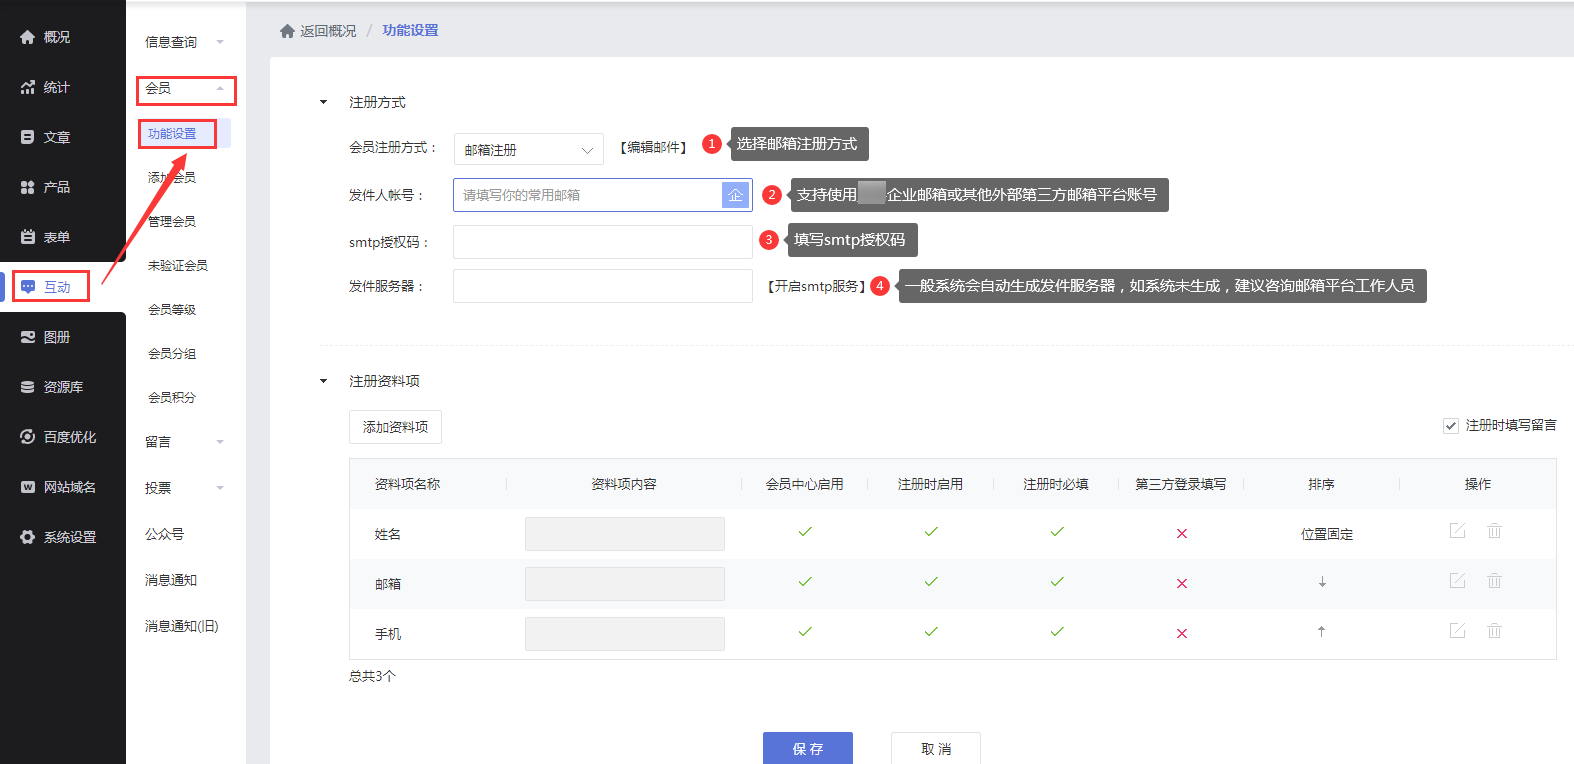Viewport: 1574px width, 764px height.
Task: Open 功能设置 submenu item
Action: tap(172, 133)
